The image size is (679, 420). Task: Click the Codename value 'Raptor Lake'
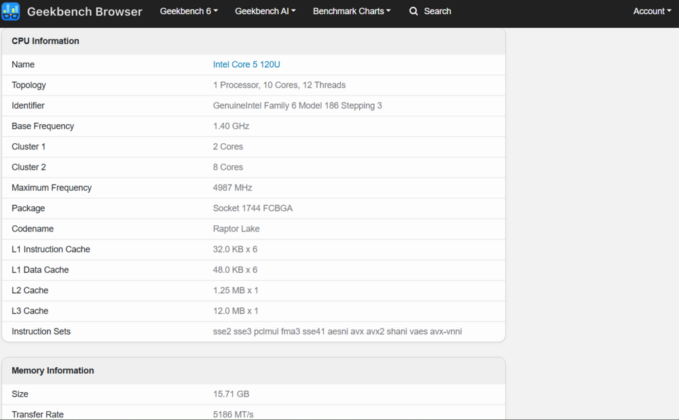(236, 229)
